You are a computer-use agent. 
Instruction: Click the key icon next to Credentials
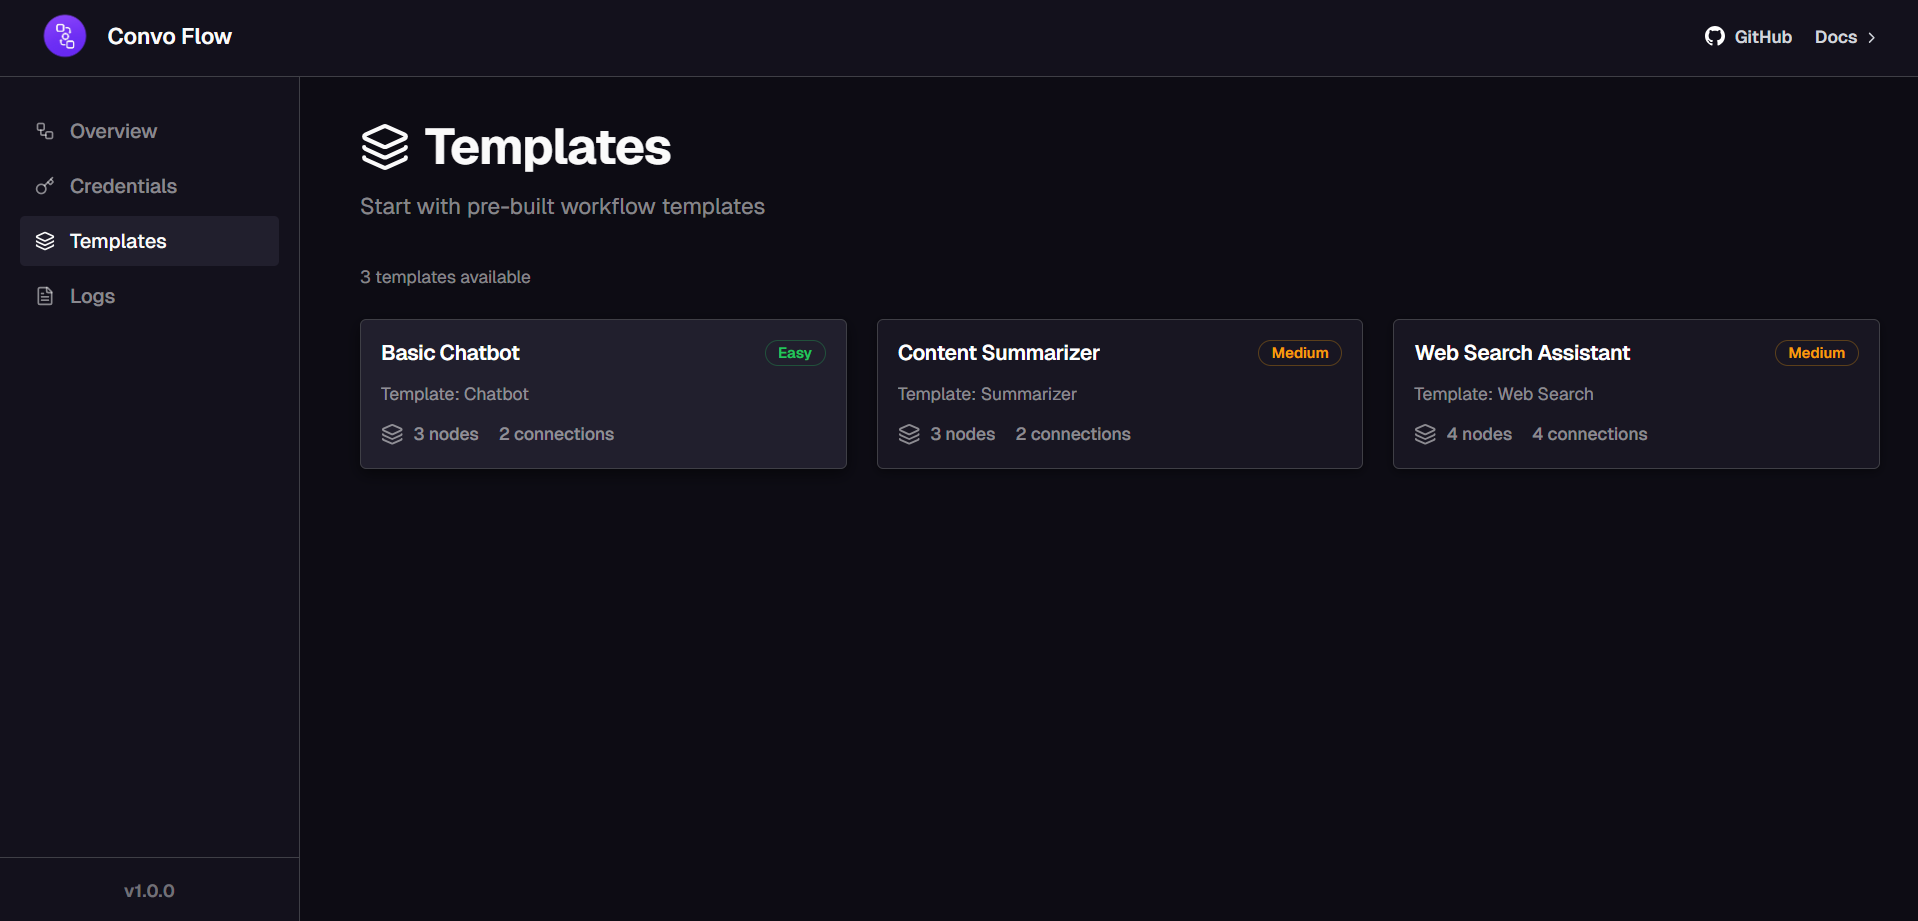click(44, 186)
